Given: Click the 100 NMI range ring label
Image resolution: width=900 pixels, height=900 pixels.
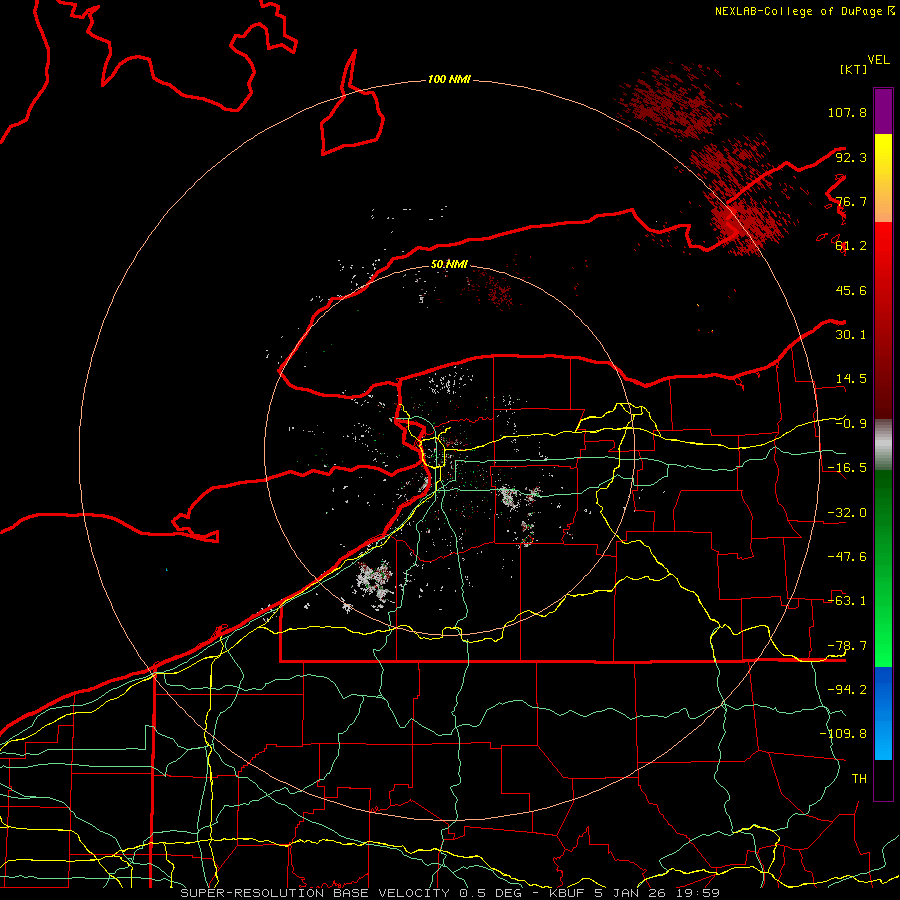Looking at the screenshot, I should pyautogui.click(x=449, y=79).
